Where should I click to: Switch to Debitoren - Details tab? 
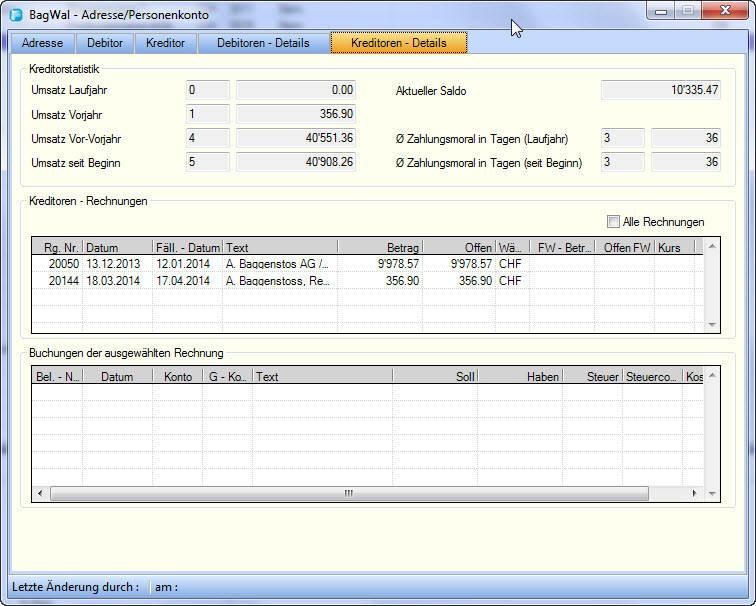click(x=264, y=43)
